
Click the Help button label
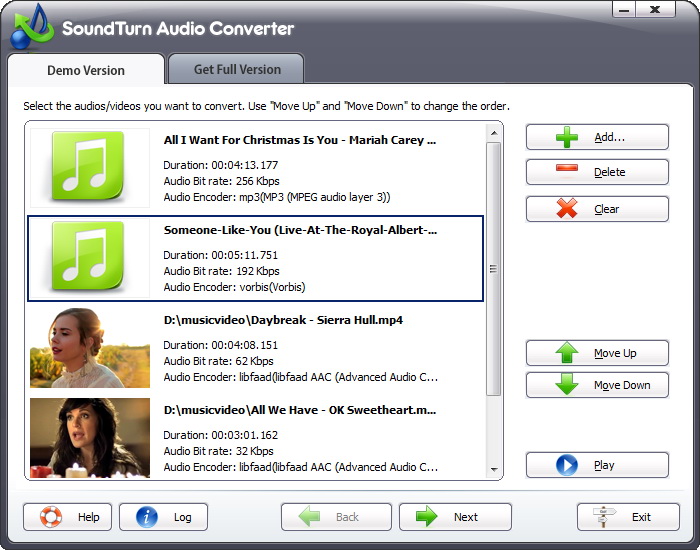(x=88, y=517)
